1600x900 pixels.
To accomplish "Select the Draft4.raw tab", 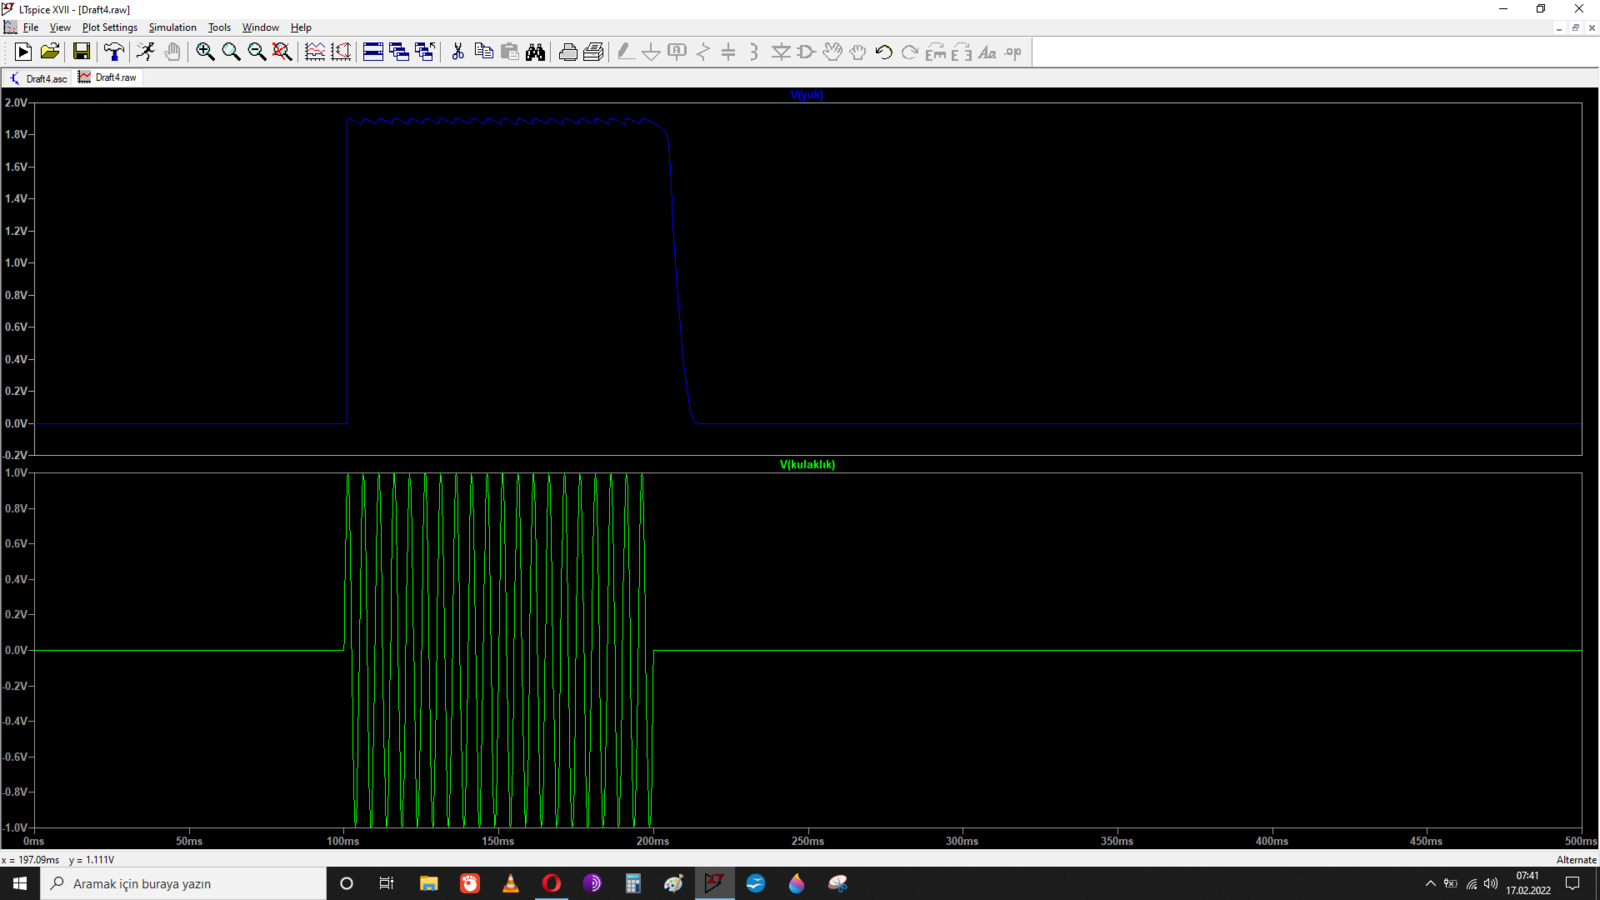I will pos(108,77).
